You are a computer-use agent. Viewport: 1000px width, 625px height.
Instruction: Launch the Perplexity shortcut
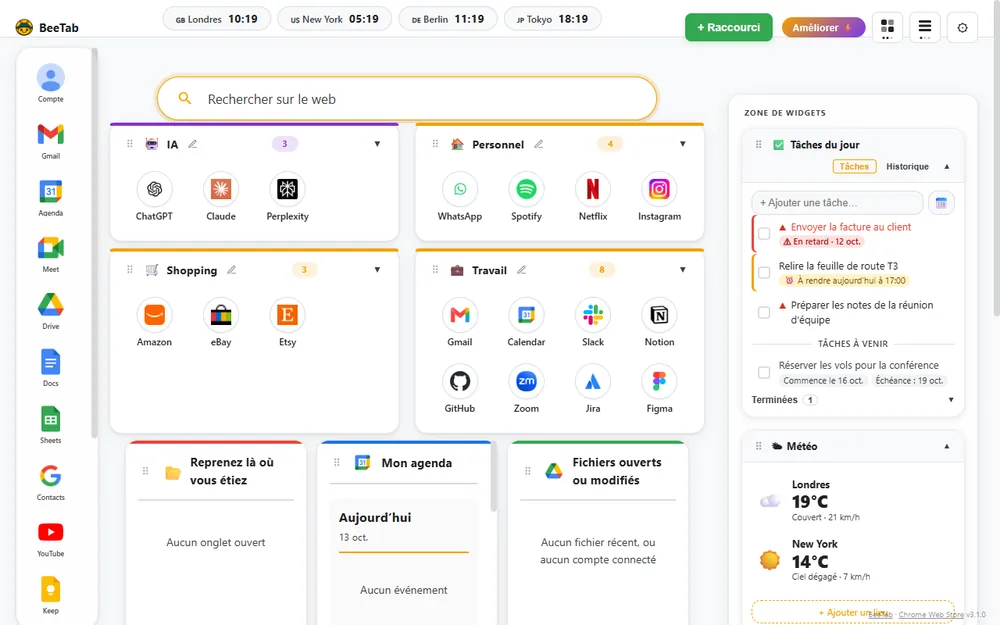tap(287, 189)
